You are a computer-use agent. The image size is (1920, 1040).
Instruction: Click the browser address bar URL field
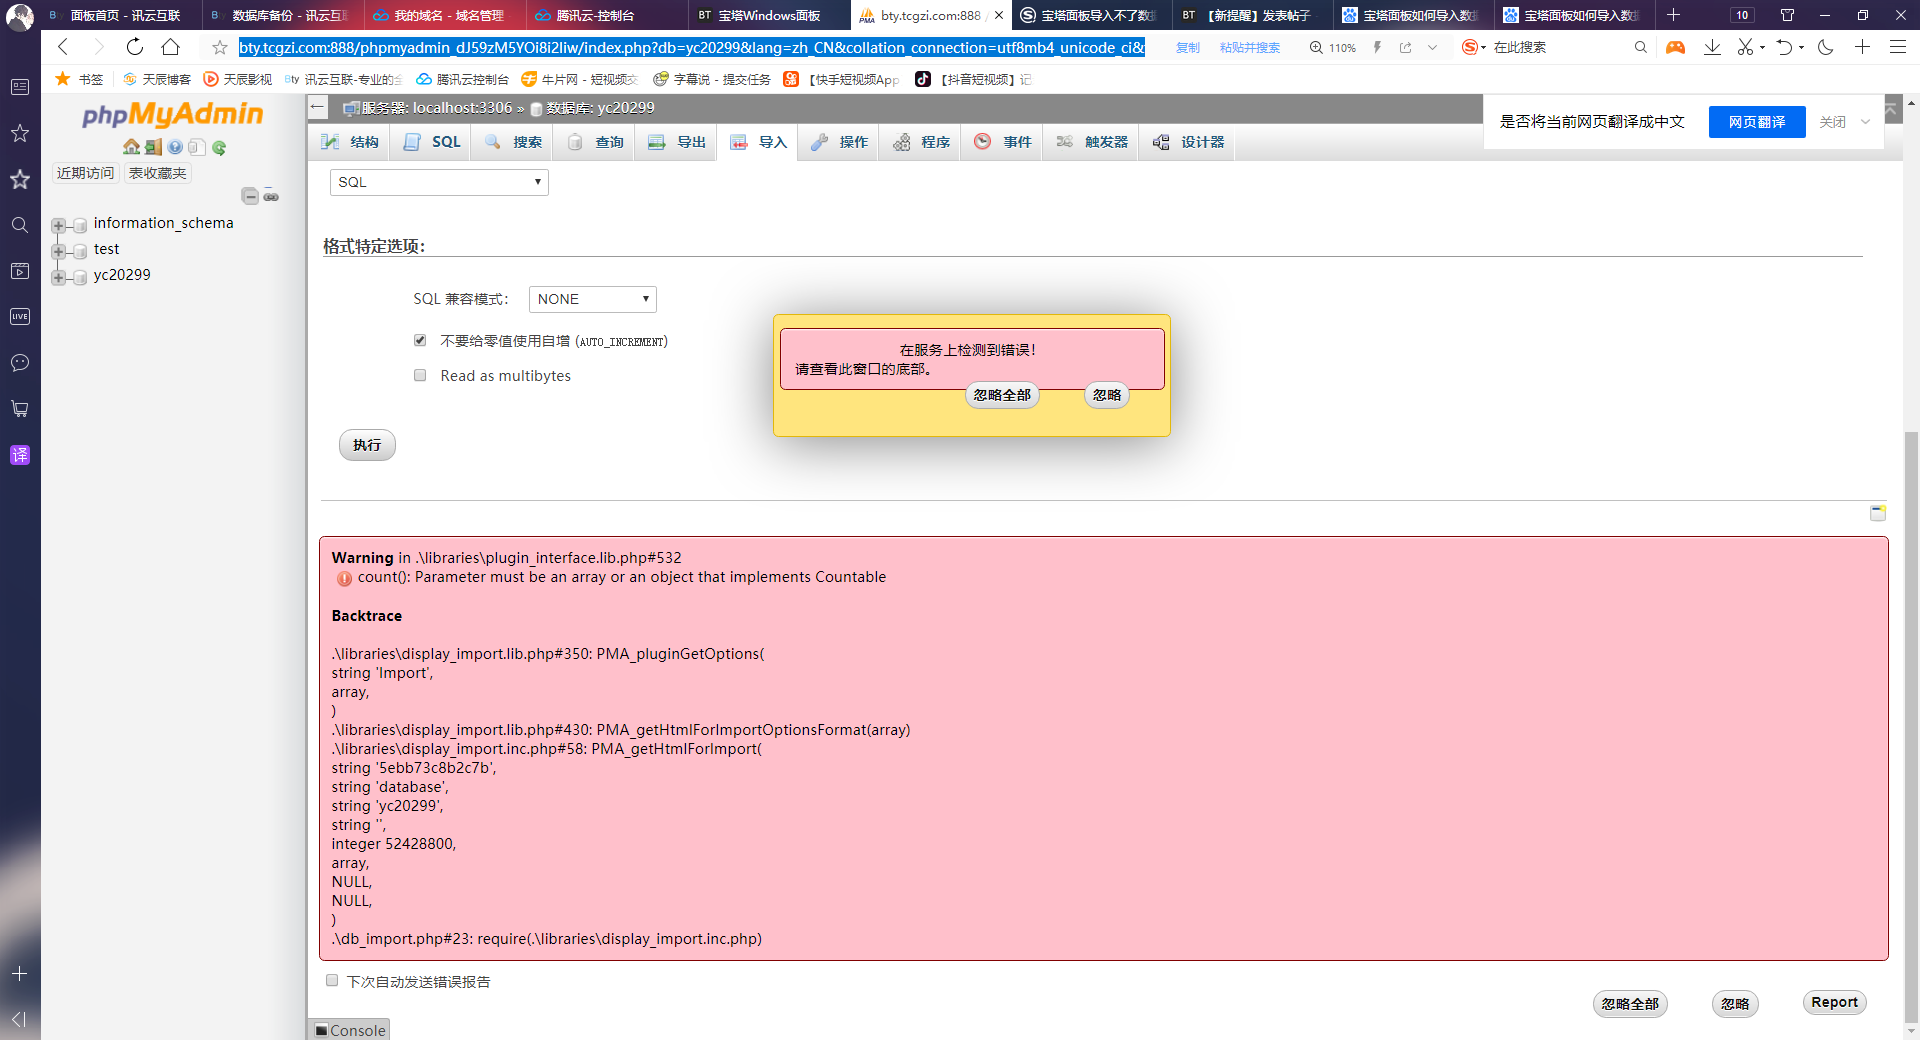point(691,47)
